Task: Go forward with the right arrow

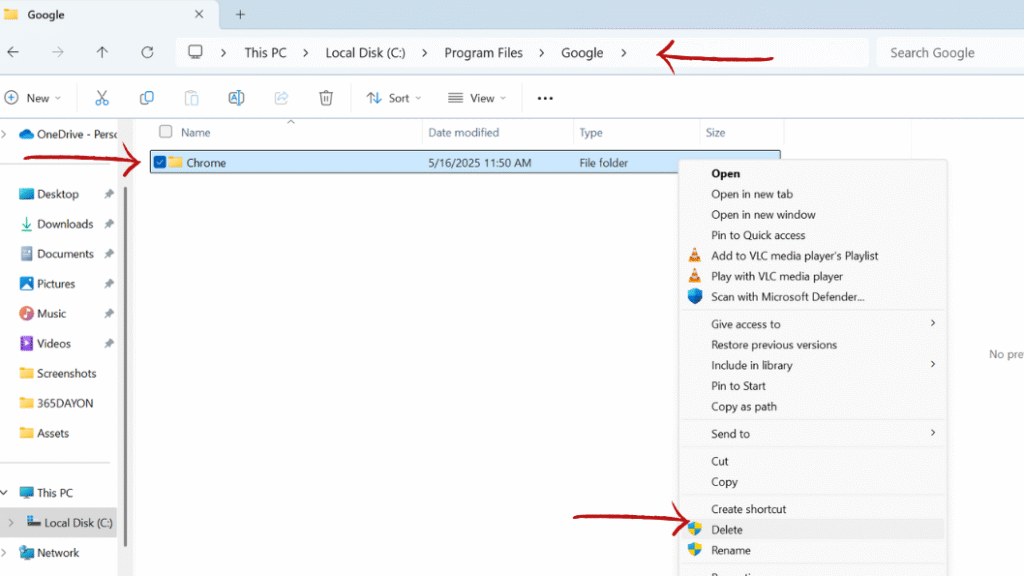Action: pos(57,52)
